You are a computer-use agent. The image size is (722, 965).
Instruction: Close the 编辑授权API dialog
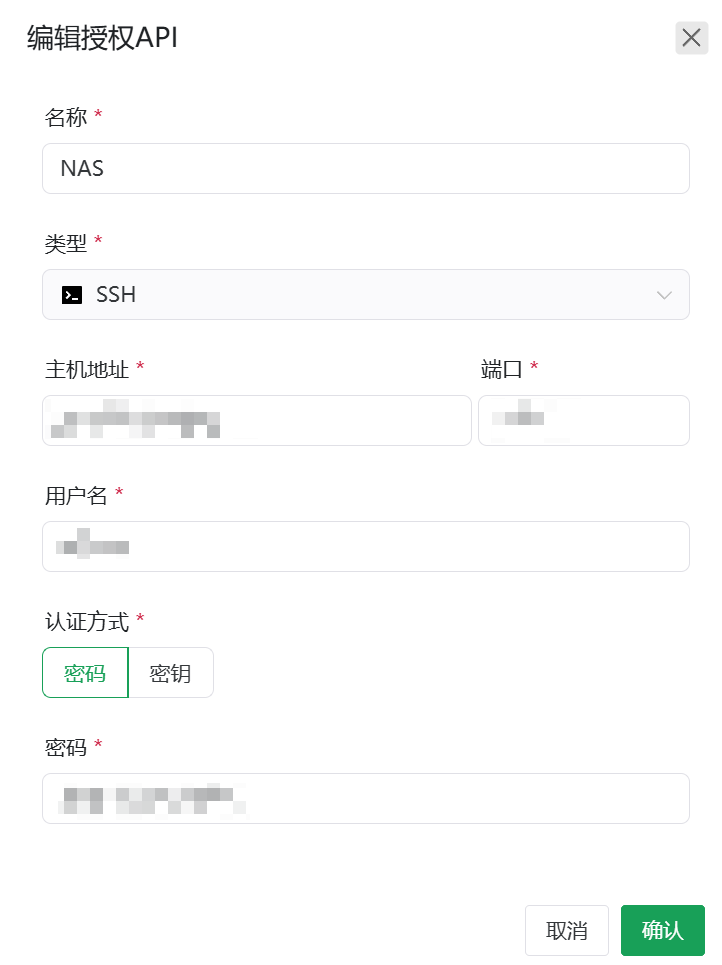point(691,38)
